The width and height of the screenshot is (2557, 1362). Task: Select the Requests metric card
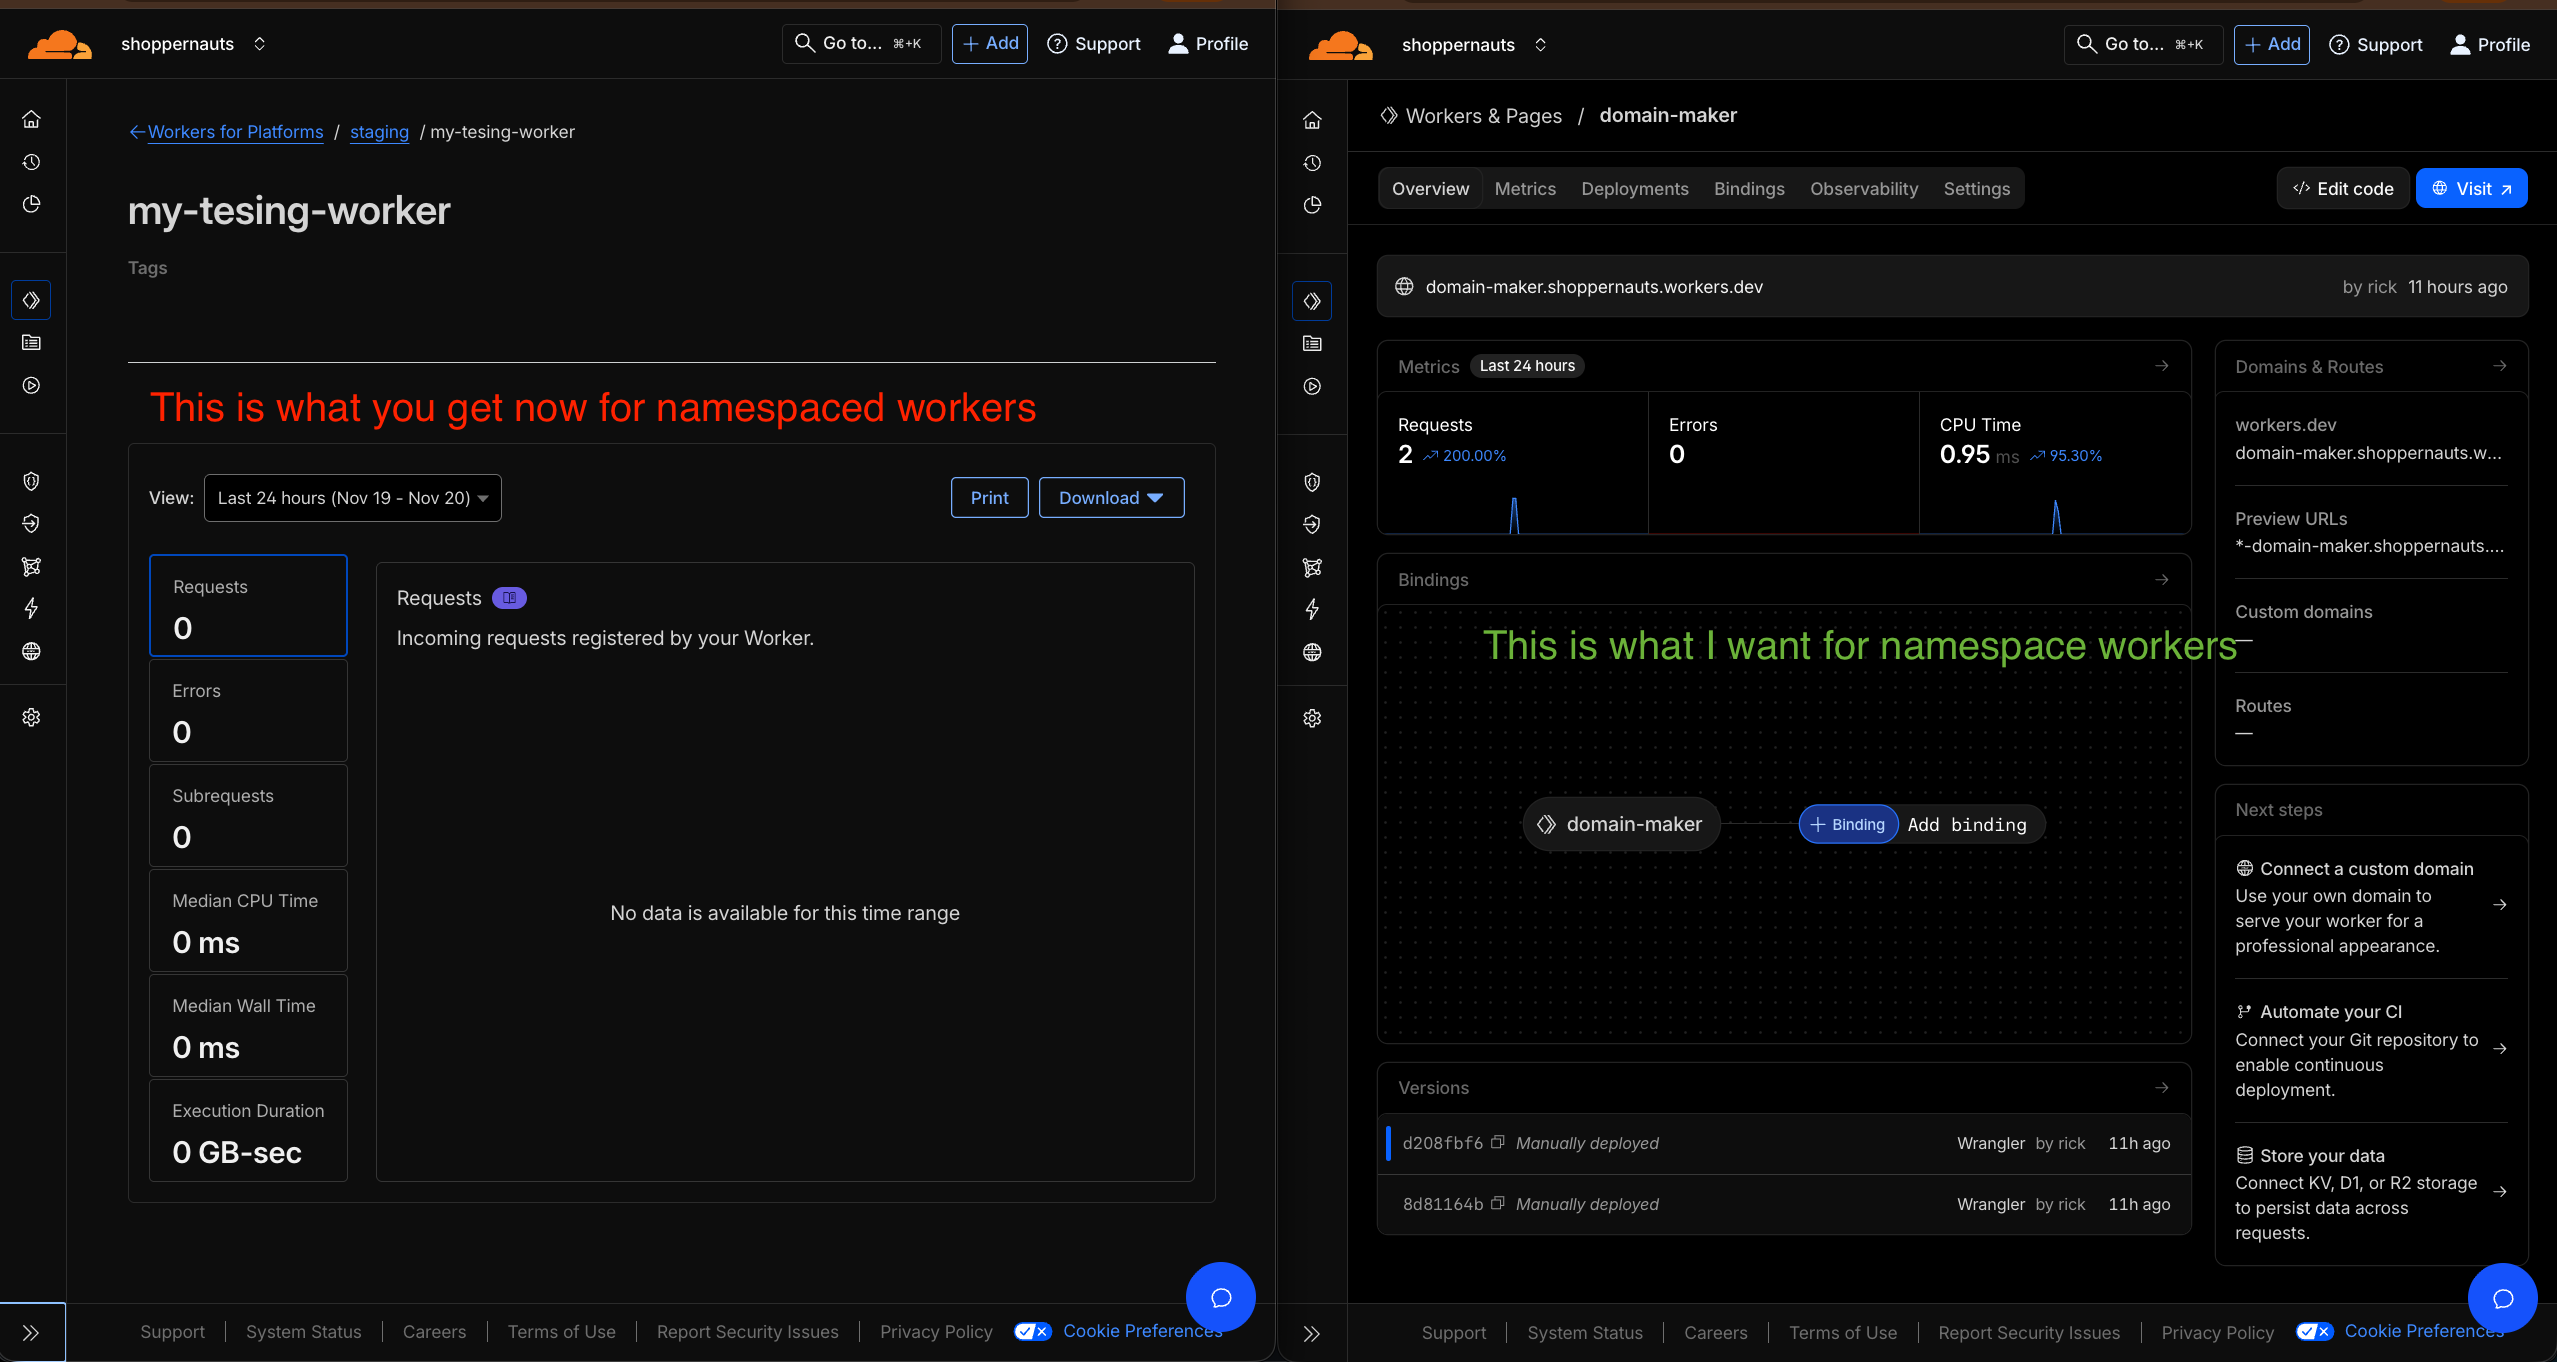pos(248,606)
